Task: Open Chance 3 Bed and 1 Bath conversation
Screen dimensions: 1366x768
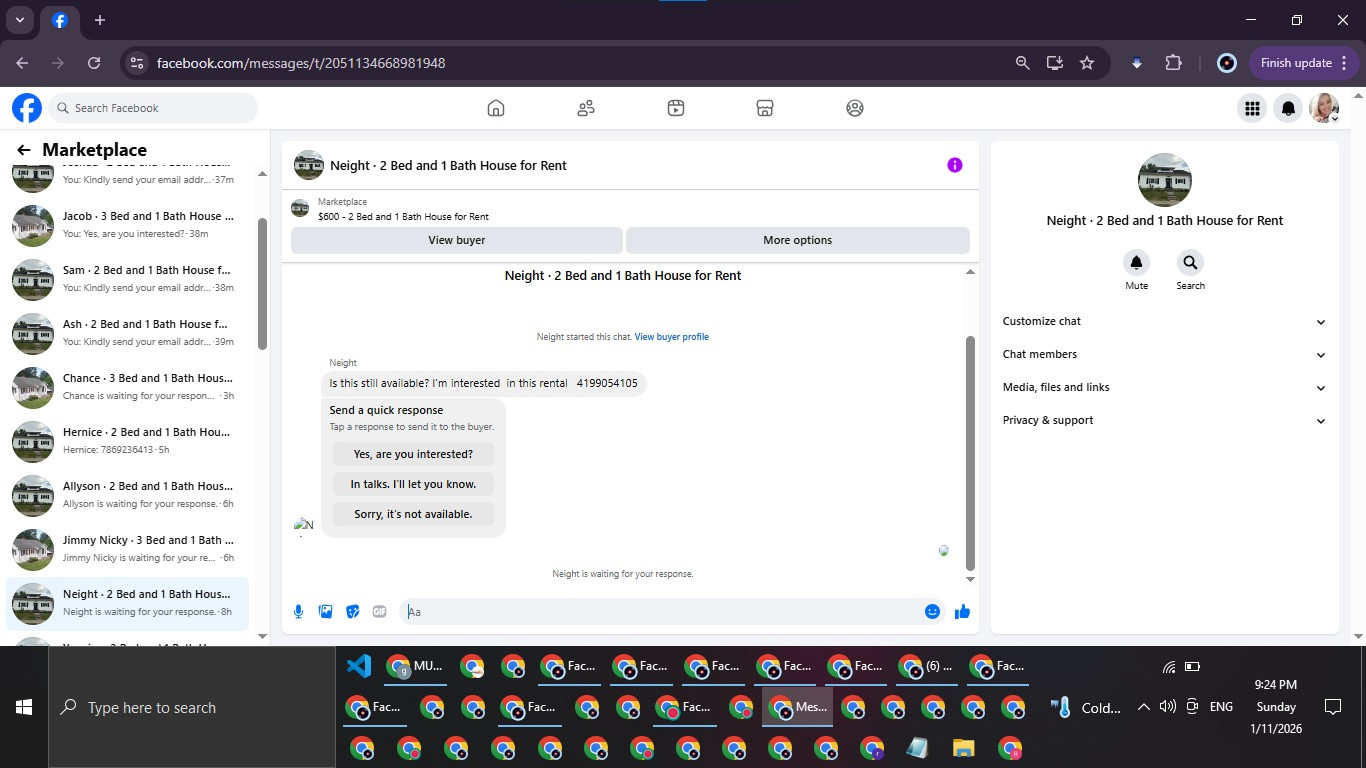Action: coord(128,387)
